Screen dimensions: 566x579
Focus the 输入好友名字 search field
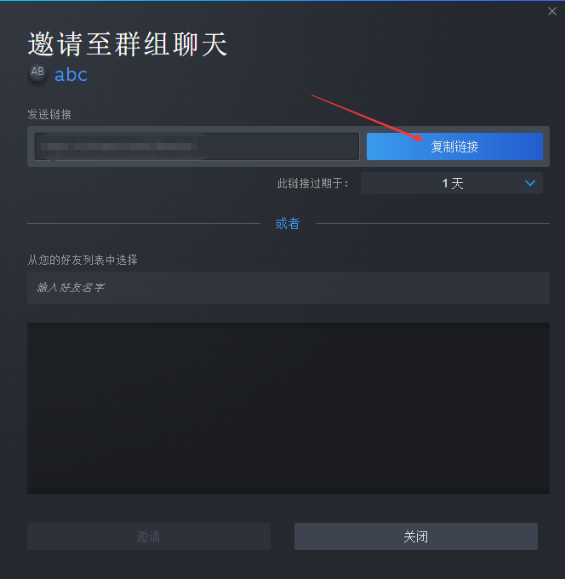click(288, 288)
